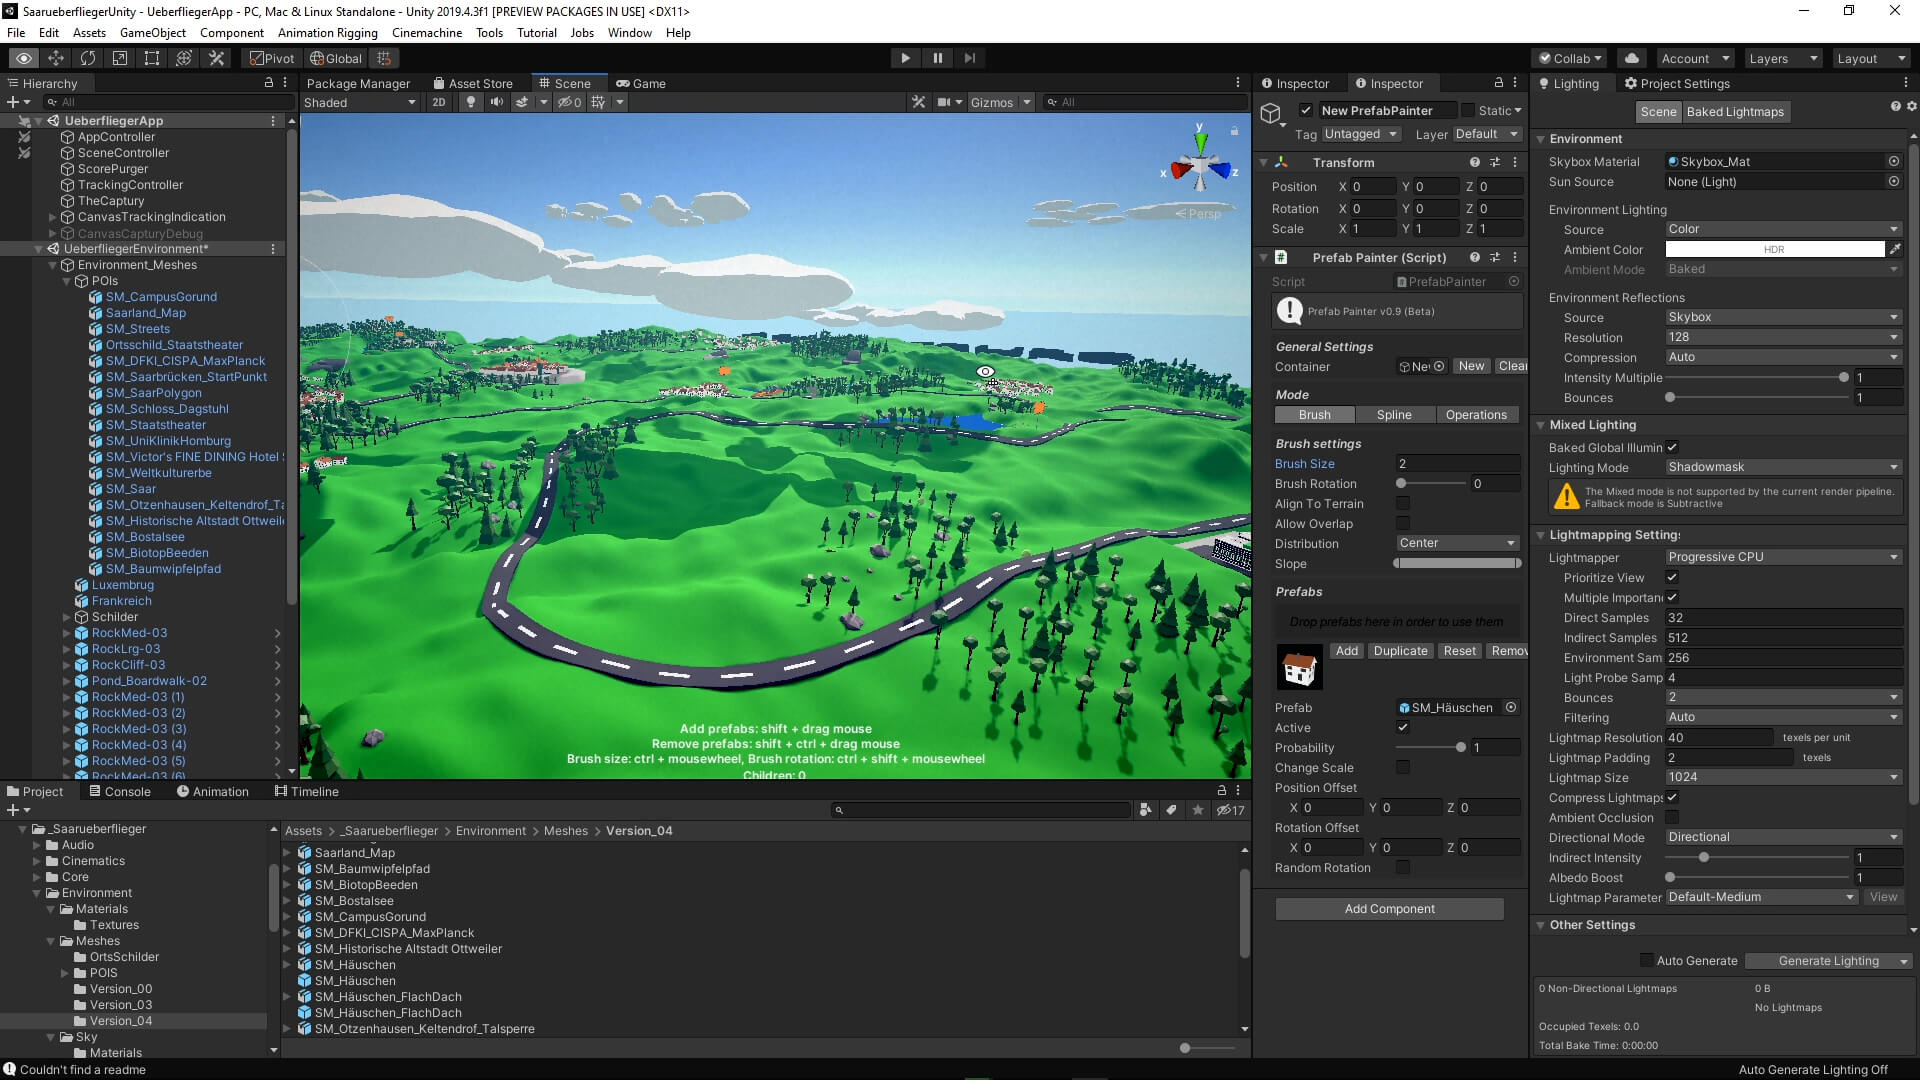
Task: Pause the game playback
Action: pyautogui.click(x=937, y=58)
